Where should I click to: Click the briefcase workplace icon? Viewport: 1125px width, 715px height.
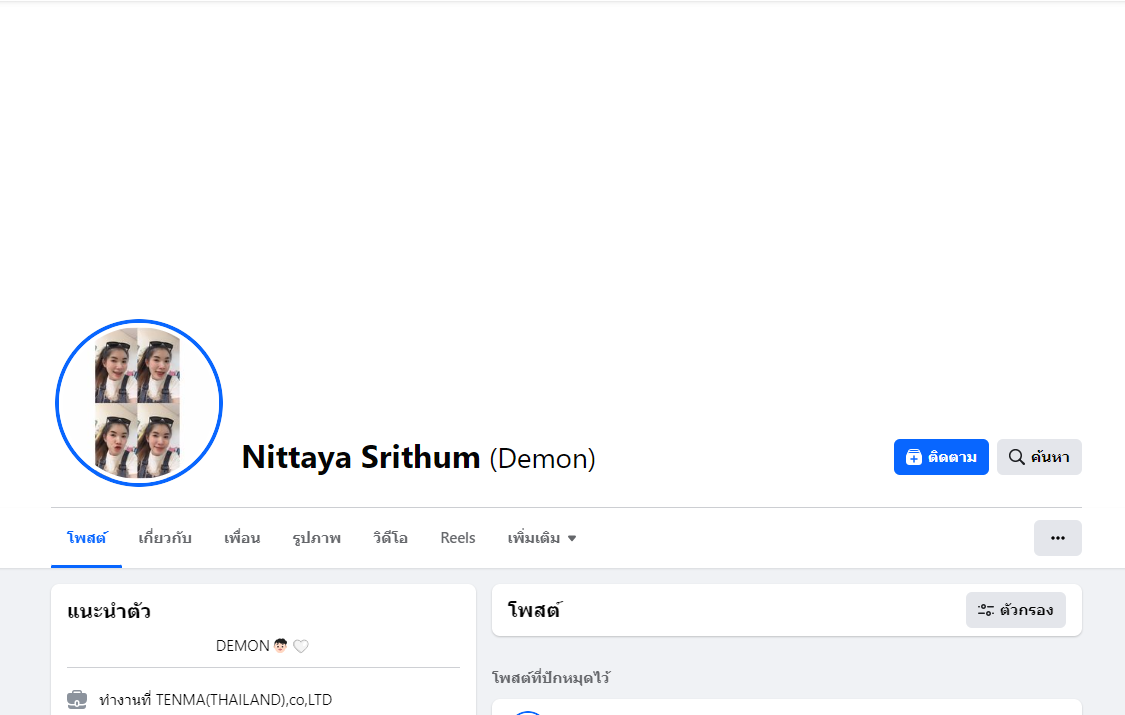point(77,699)
